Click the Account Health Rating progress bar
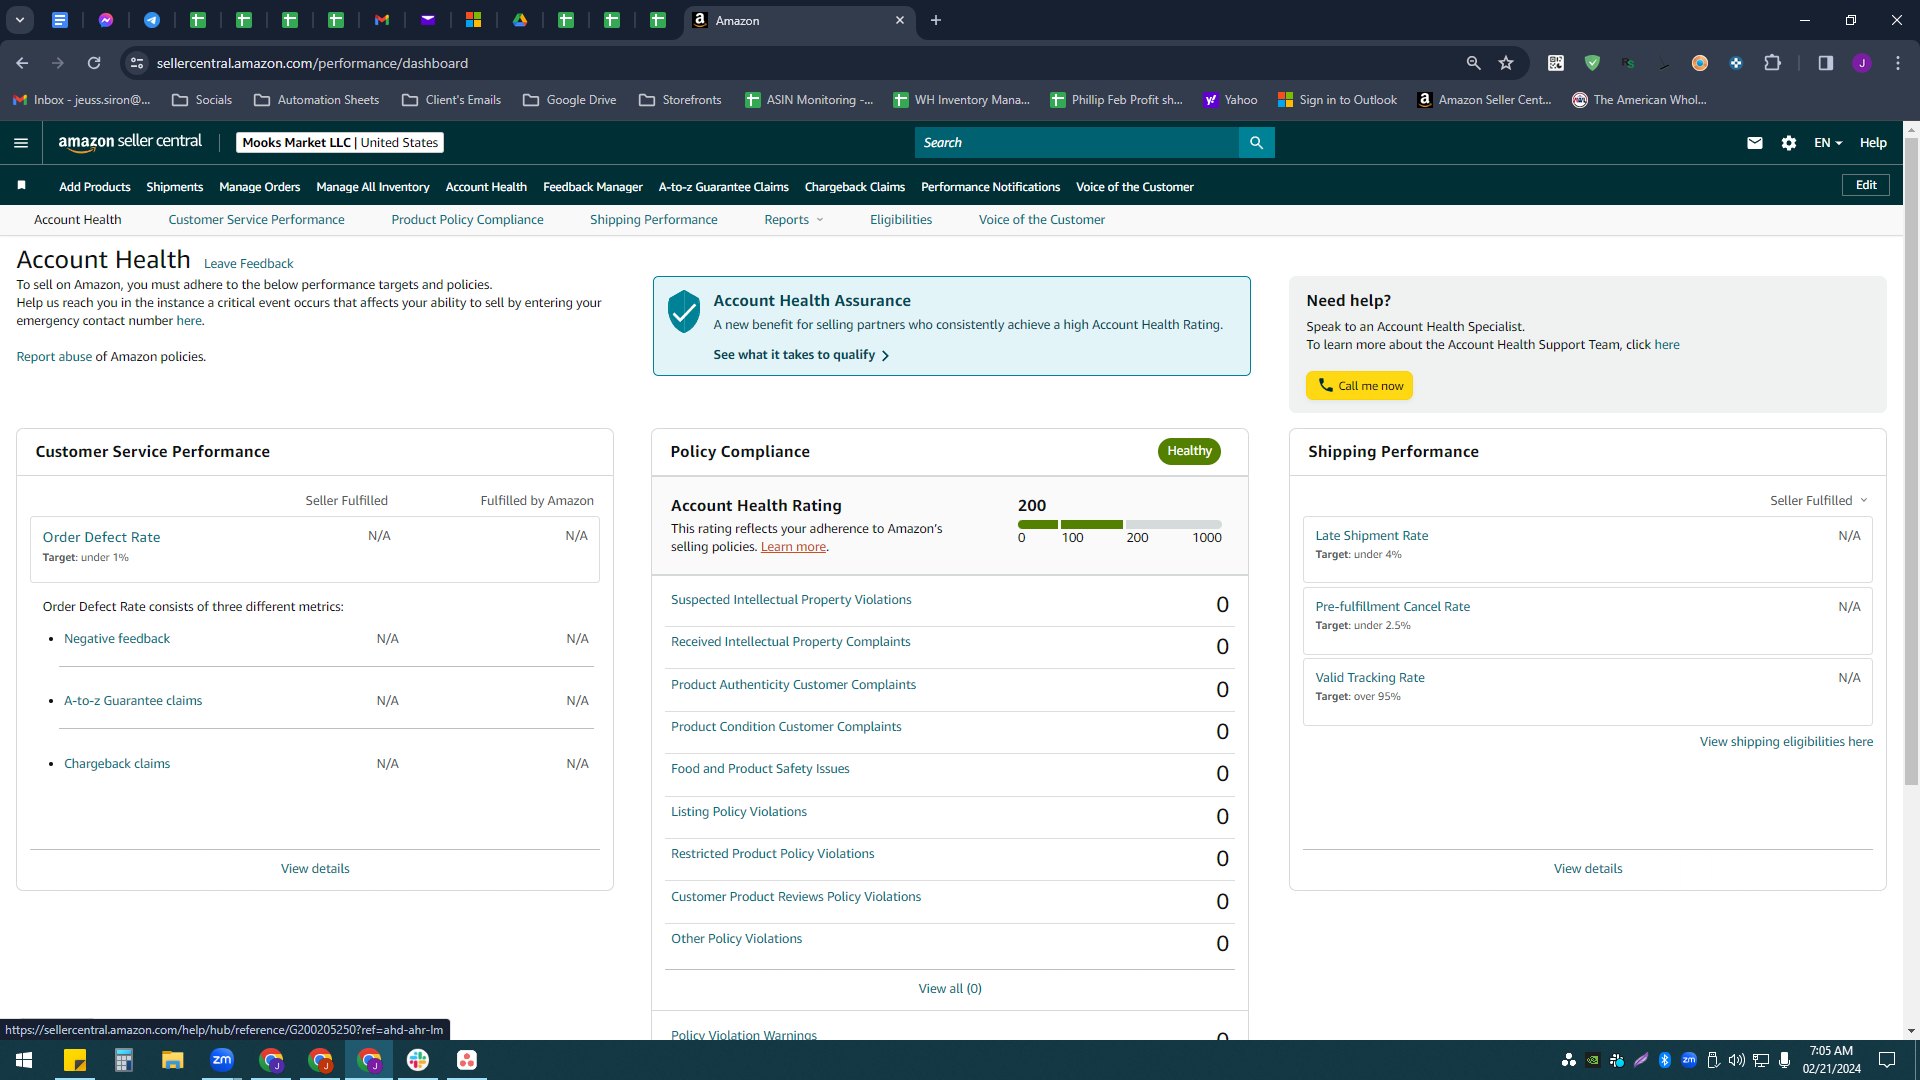 point(1120,525)
